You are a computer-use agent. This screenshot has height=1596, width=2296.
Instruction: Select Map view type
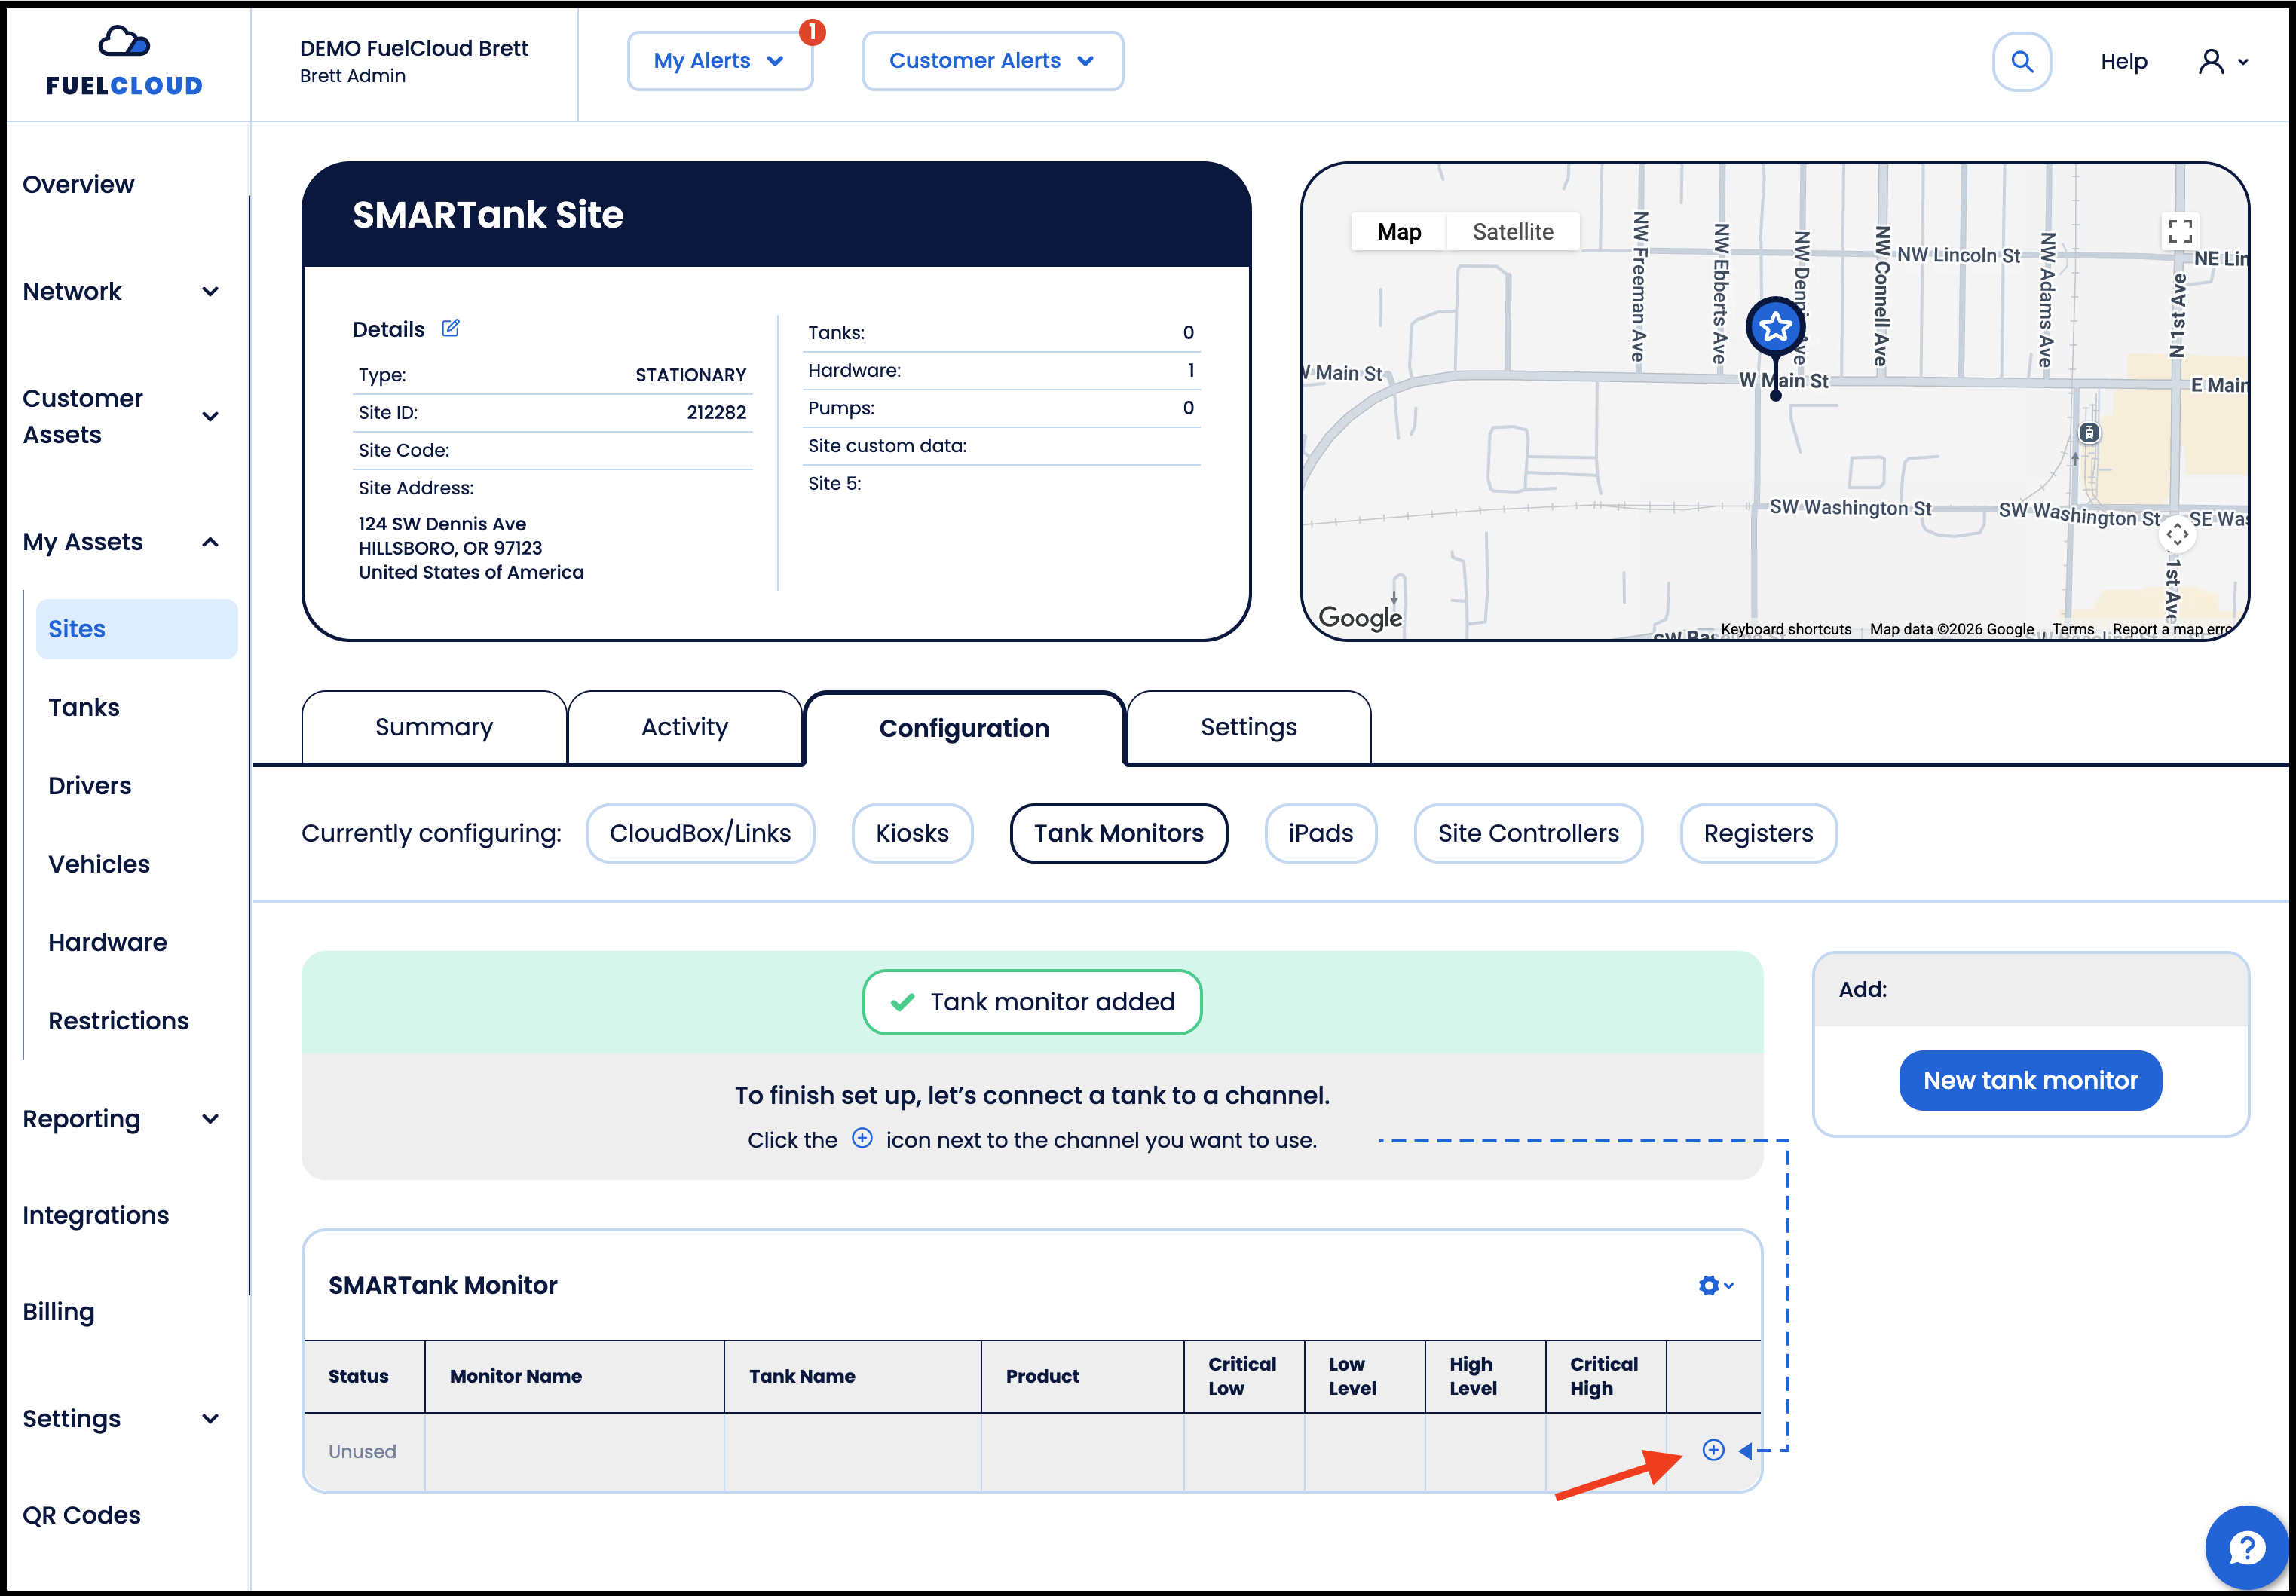click(x=1398, y=231)
